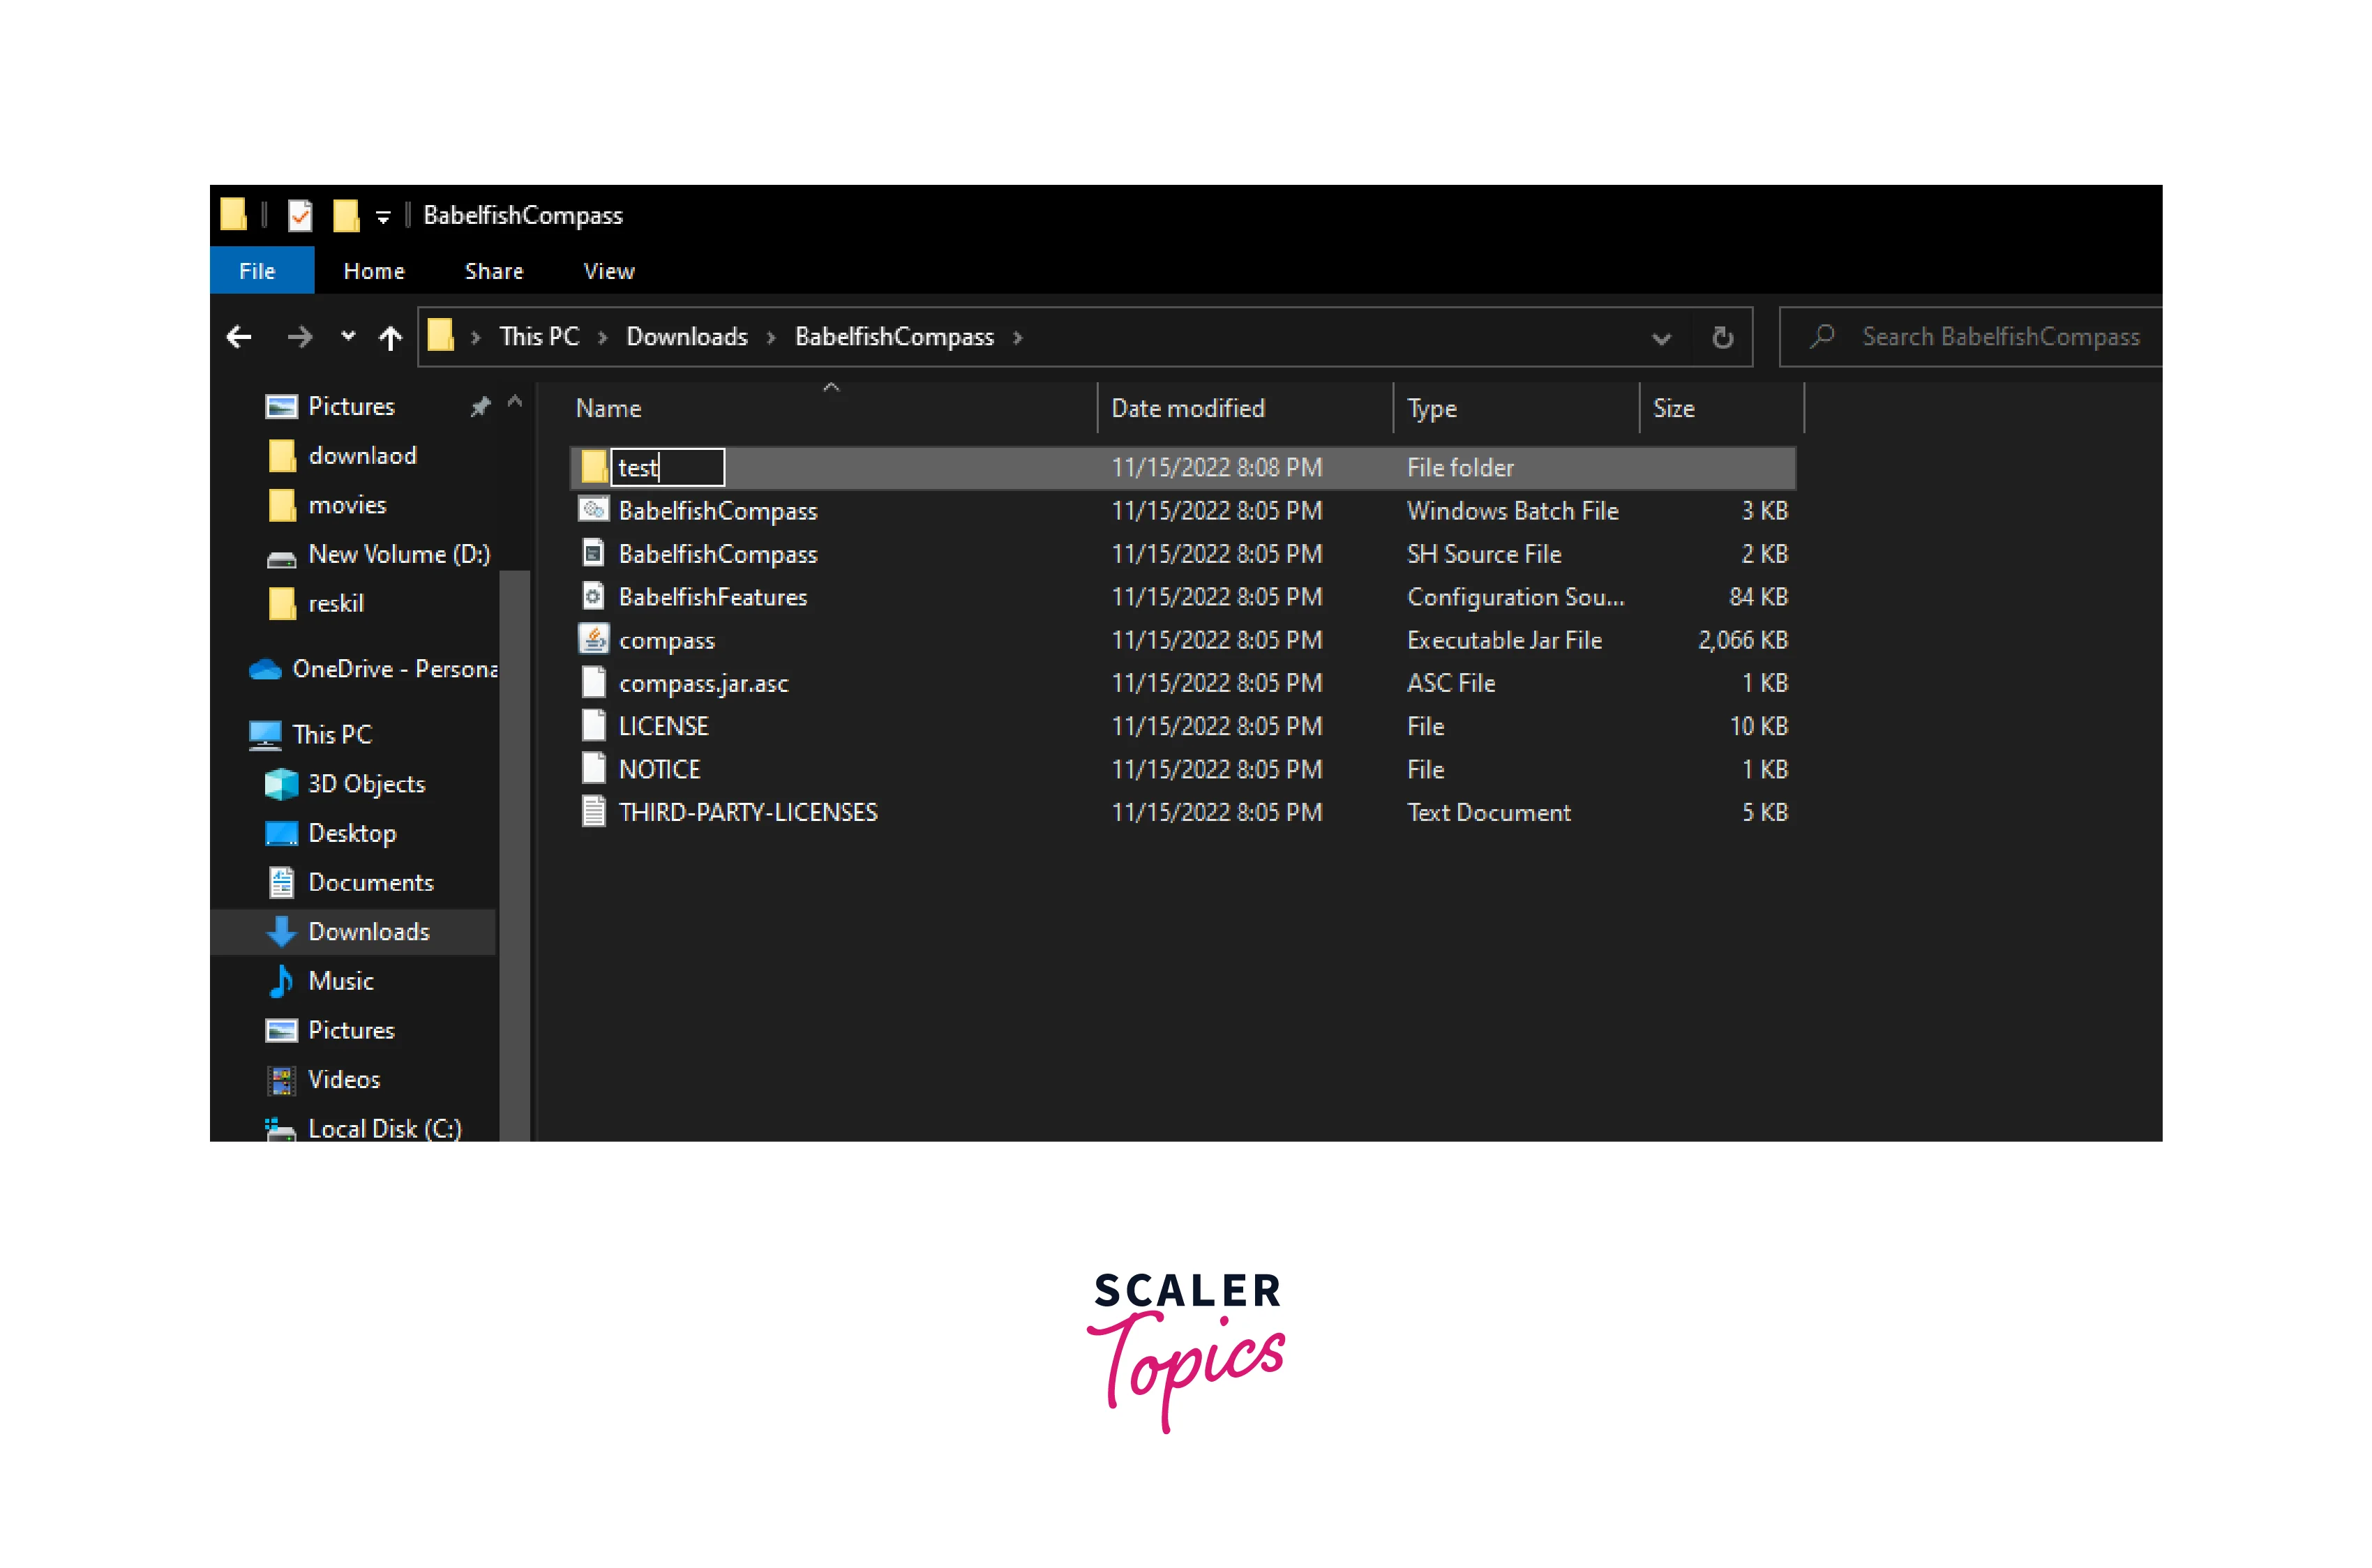Open the Windows Batch File BabelfishCompass
This screenshot has width=2372, height=1568.
coord(717,511)
